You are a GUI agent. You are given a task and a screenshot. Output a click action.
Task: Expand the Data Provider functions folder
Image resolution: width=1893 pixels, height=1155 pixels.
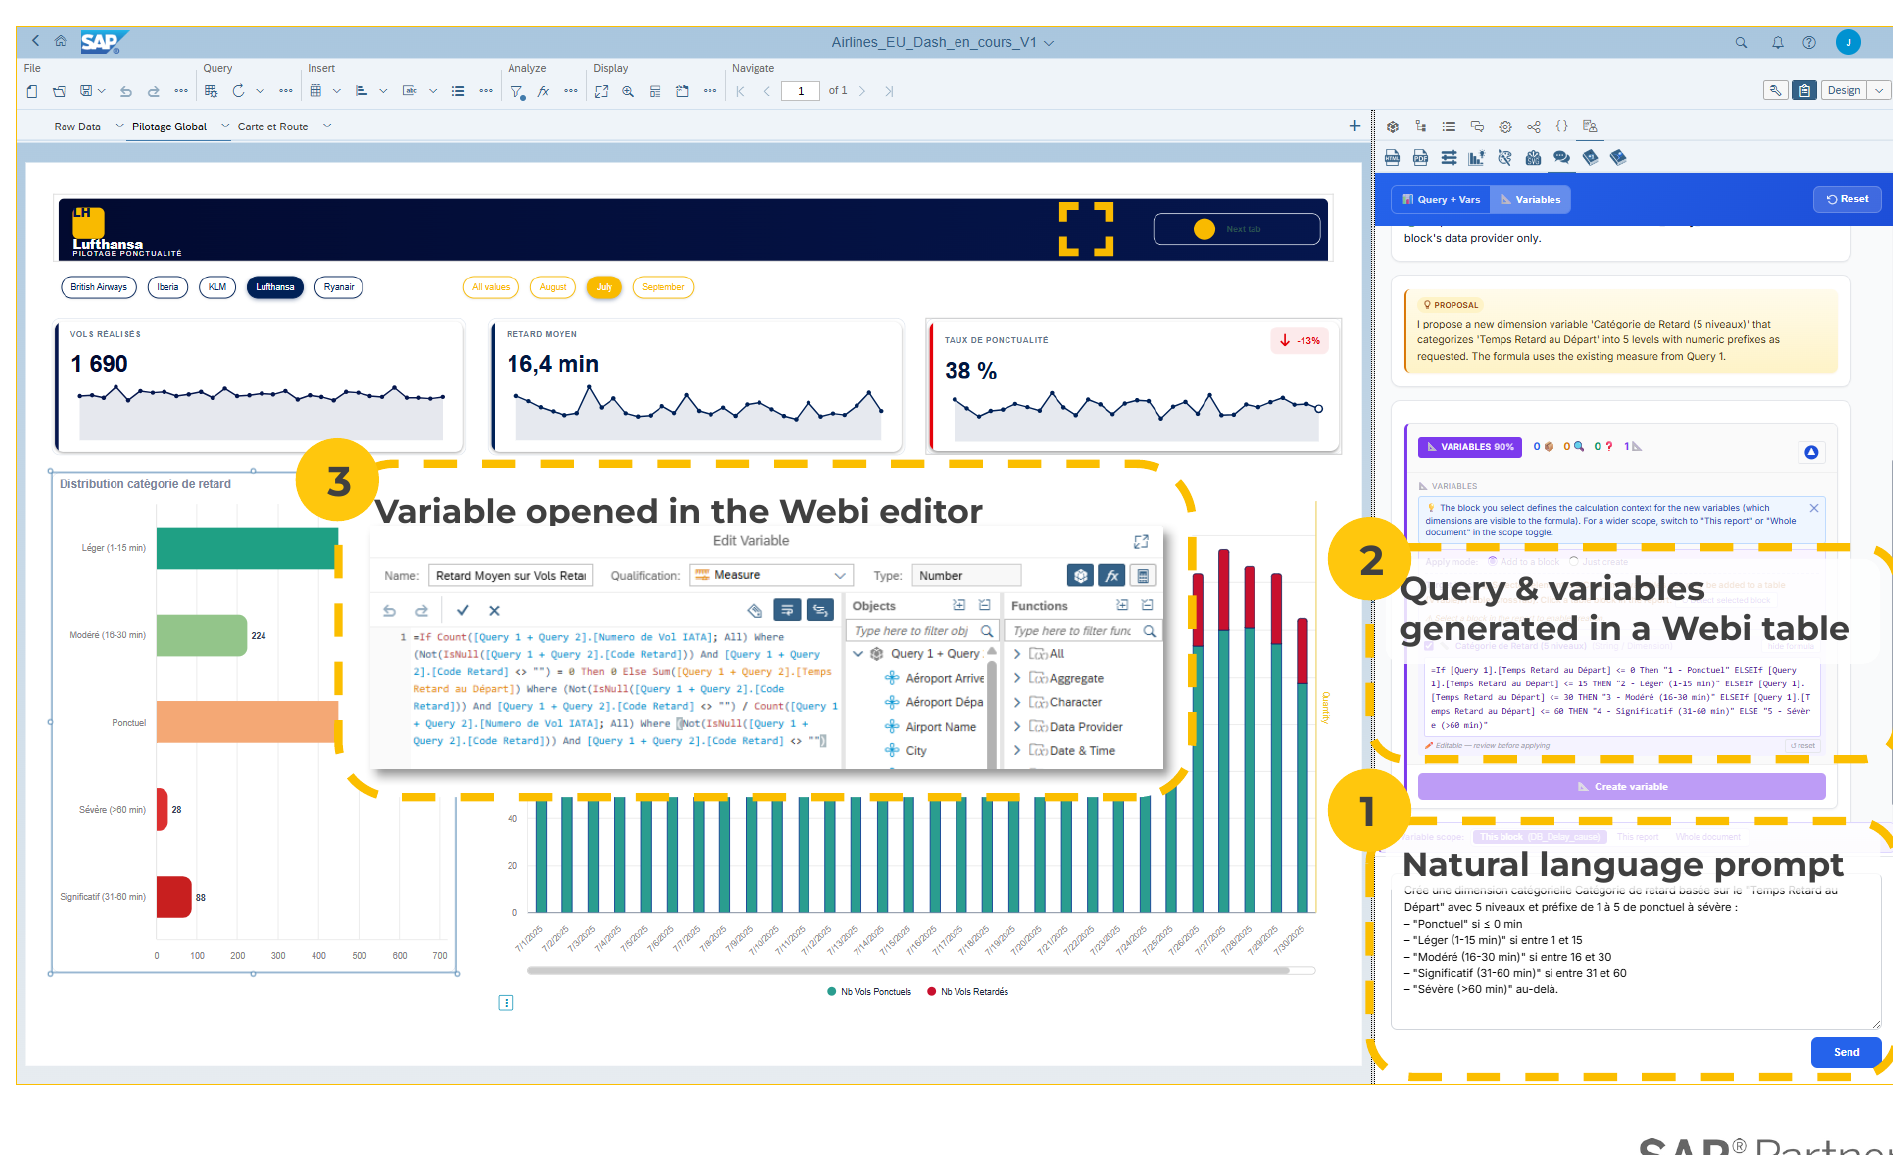coord(1017,727)
